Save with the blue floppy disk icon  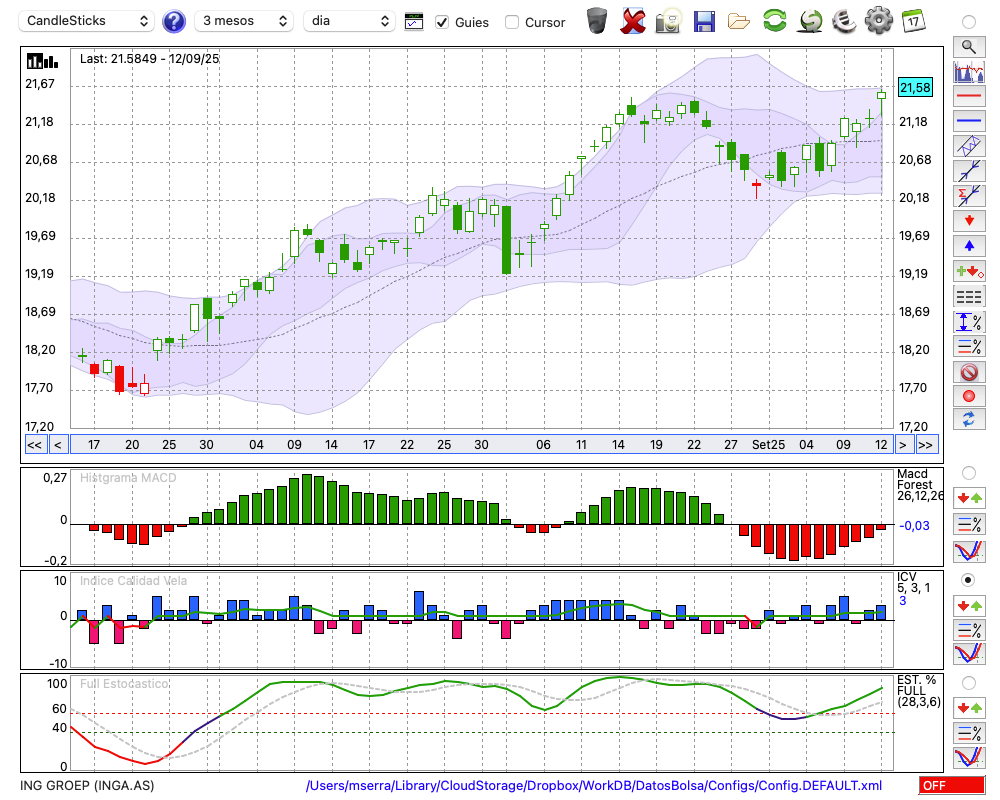pos(704,22)
